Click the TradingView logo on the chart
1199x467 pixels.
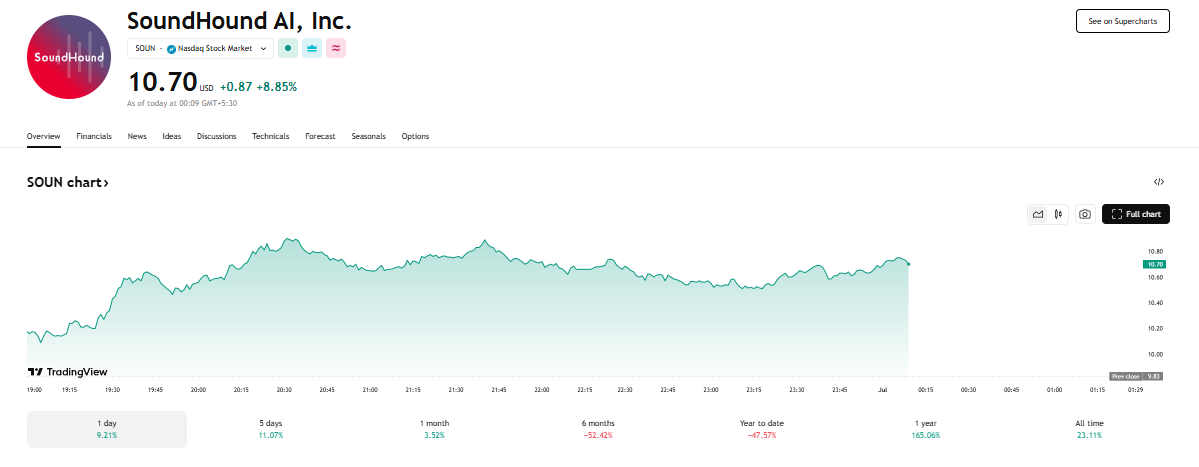(x=67, y=372)
